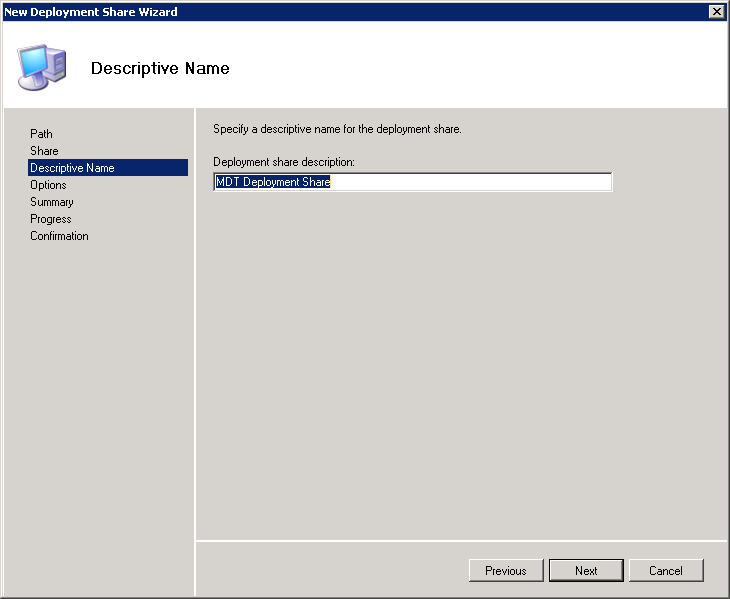730x599 pixels.
Task: Click the computer wizard icon in header
Action: pos(42,67)
